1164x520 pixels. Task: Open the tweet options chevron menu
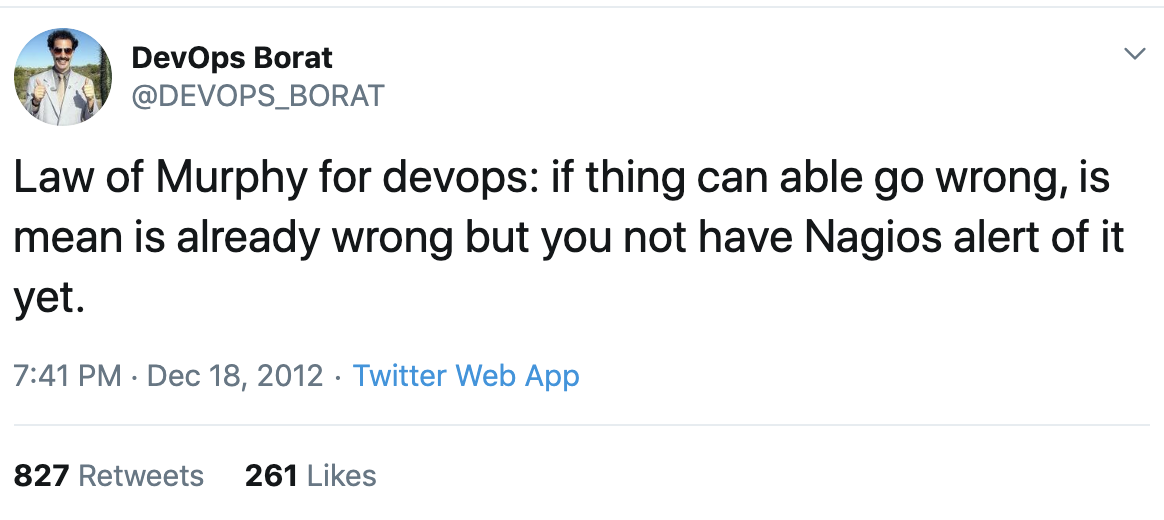(x=1134, y=53)
